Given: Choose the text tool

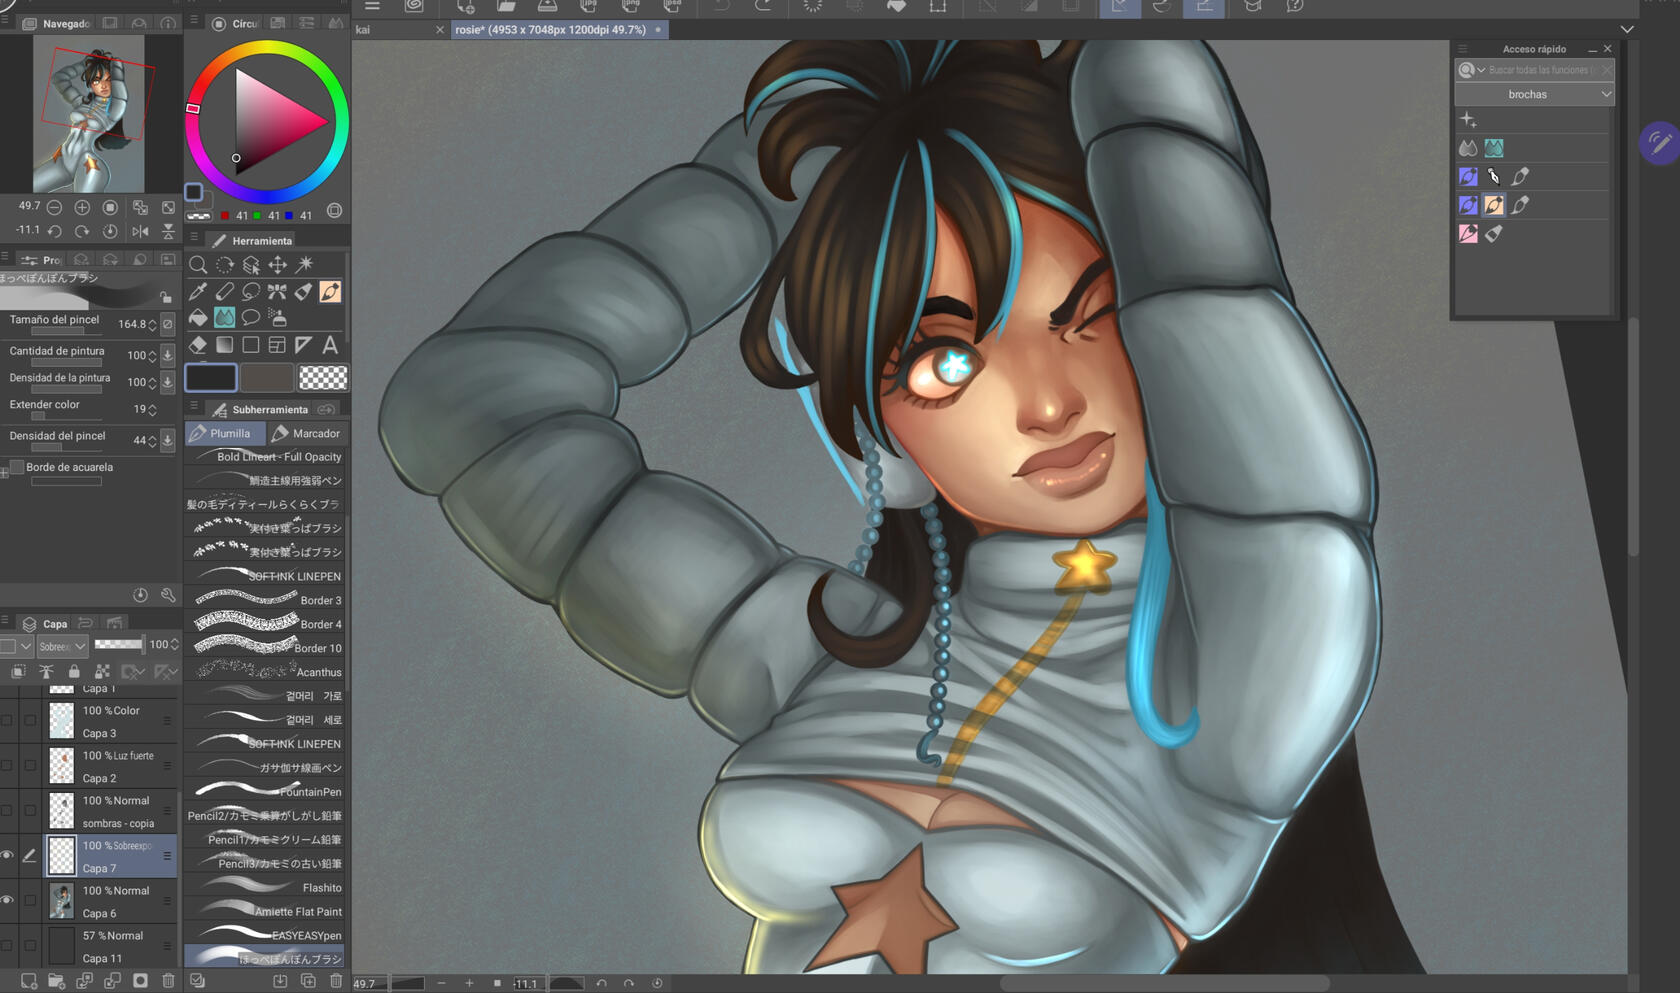Looking at the screenshot, I should click(330, 345).
